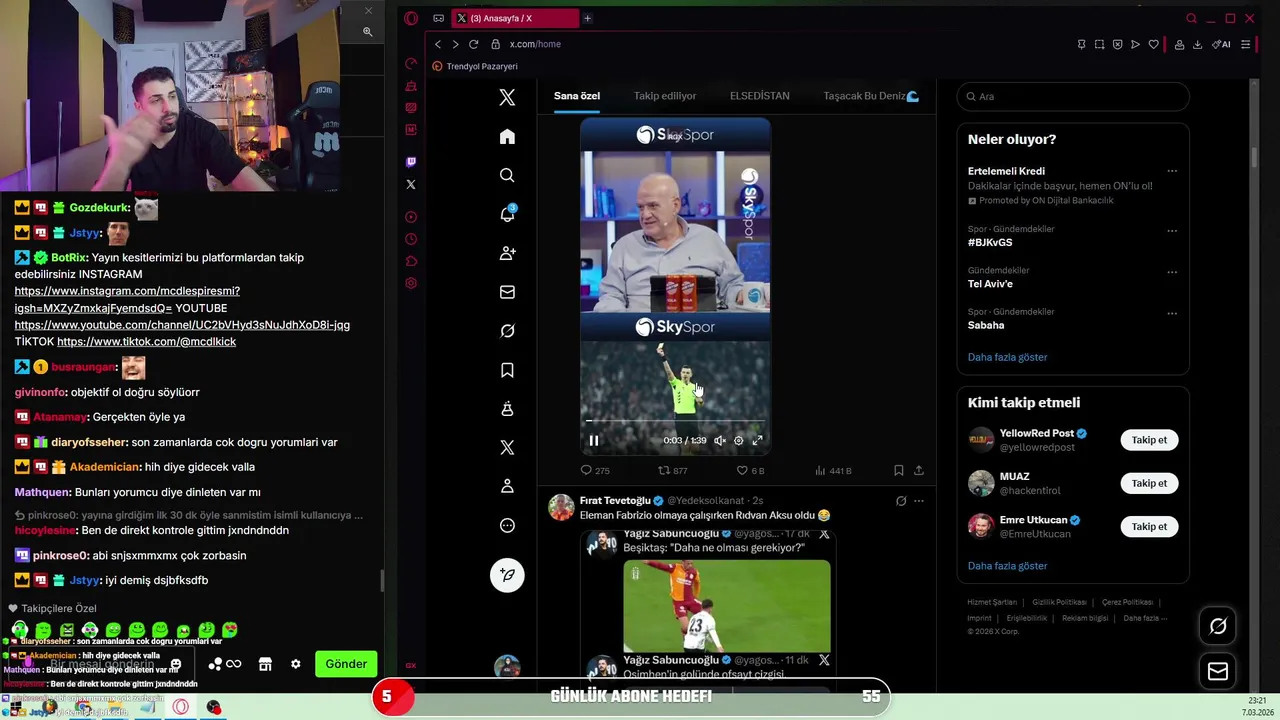Viewport: 1280px width, 720px height.
Task: Open the shop icon in chat bar
Action: [265, 664]
